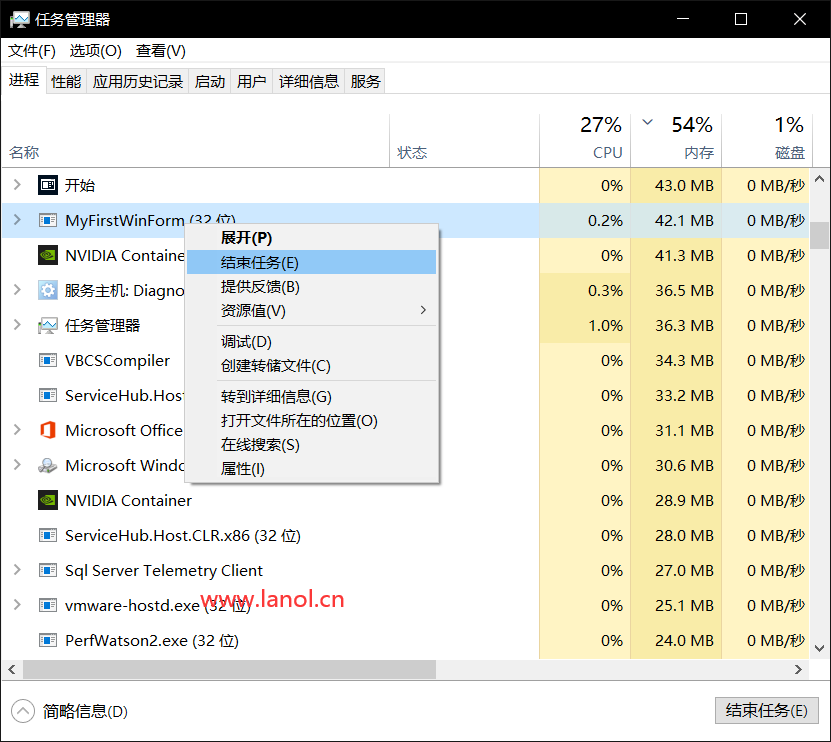Click the vertical scrollbar up arrow

click(x=819, y=179)
